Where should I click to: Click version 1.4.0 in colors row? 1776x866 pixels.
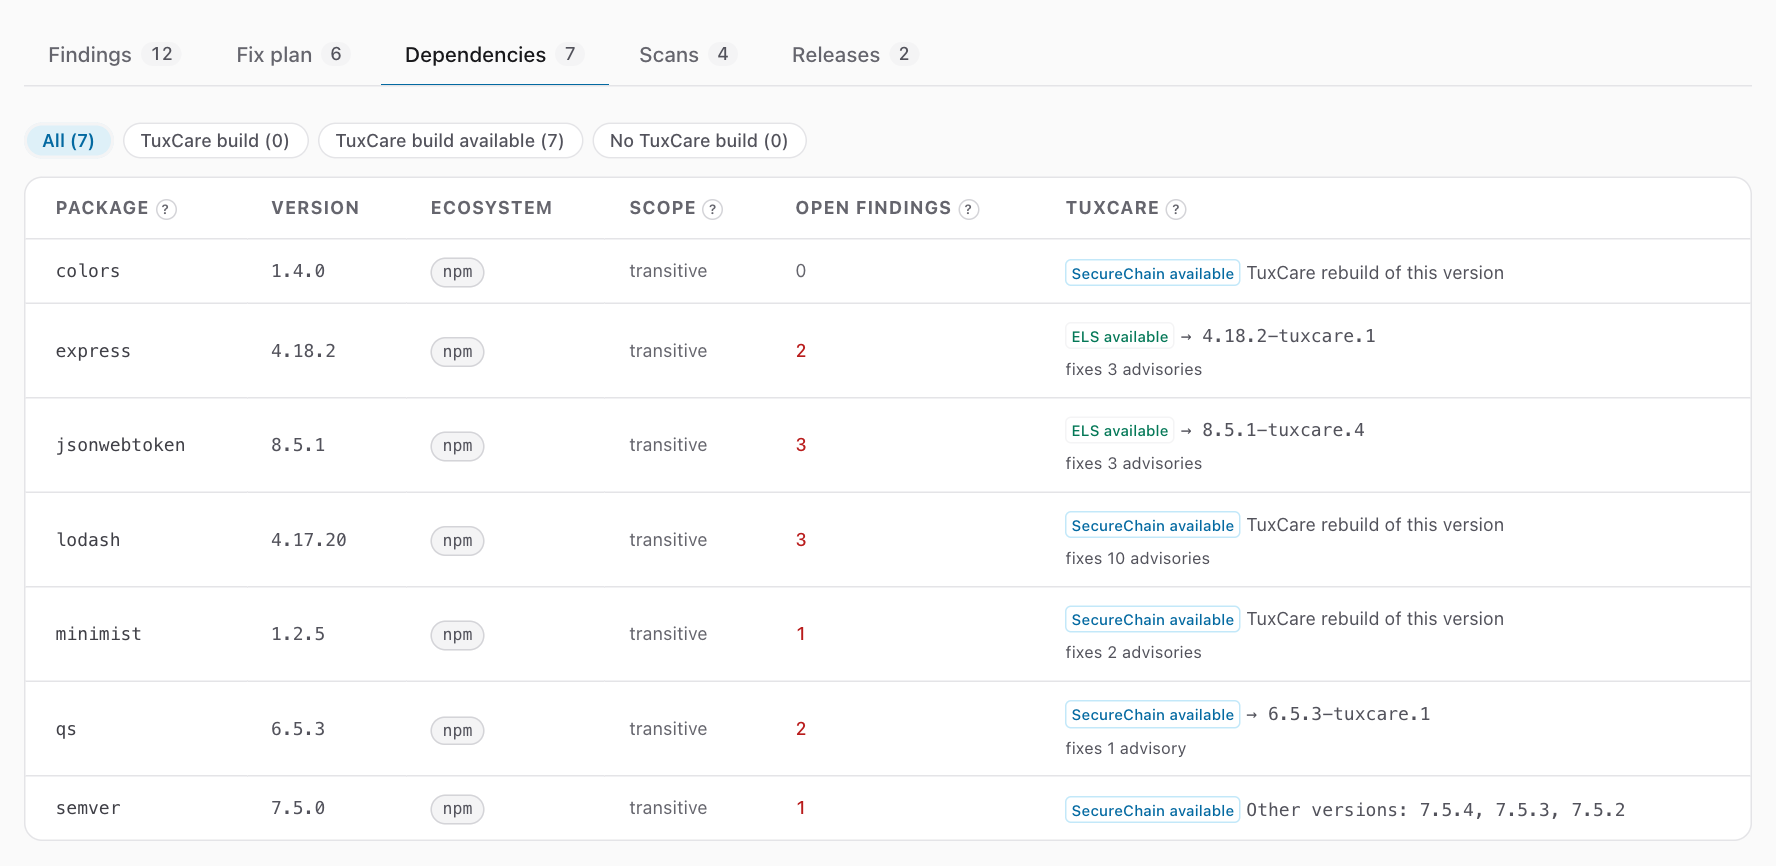pos(298,271)
